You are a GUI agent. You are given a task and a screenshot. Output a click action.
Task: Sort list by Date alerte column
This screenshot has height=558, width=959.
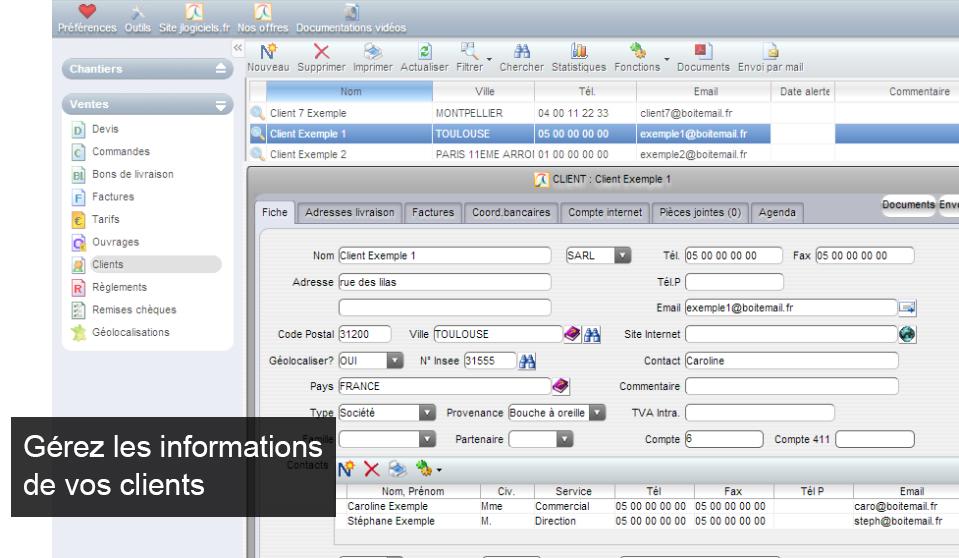point(804,91)
